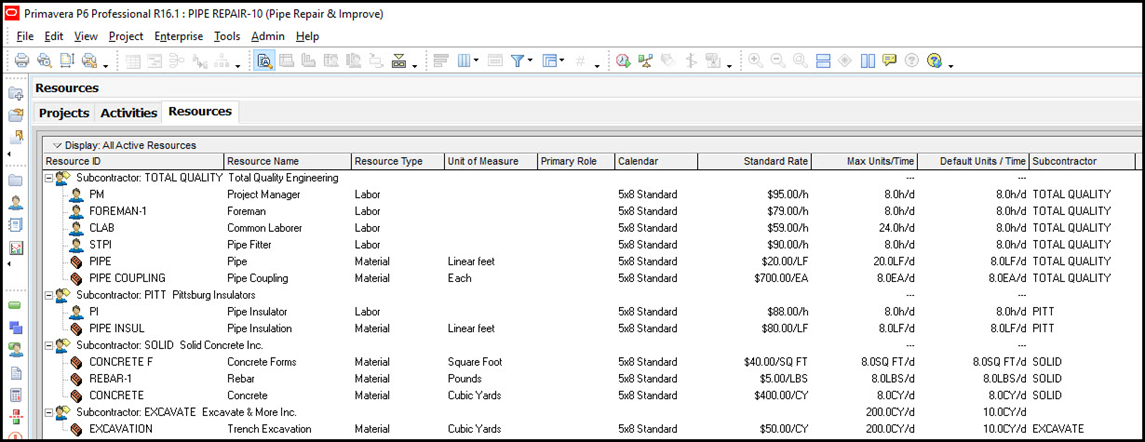Collapse the EXCAVATE subcontractor group
Screen dimensions: 1145x442
48,412
